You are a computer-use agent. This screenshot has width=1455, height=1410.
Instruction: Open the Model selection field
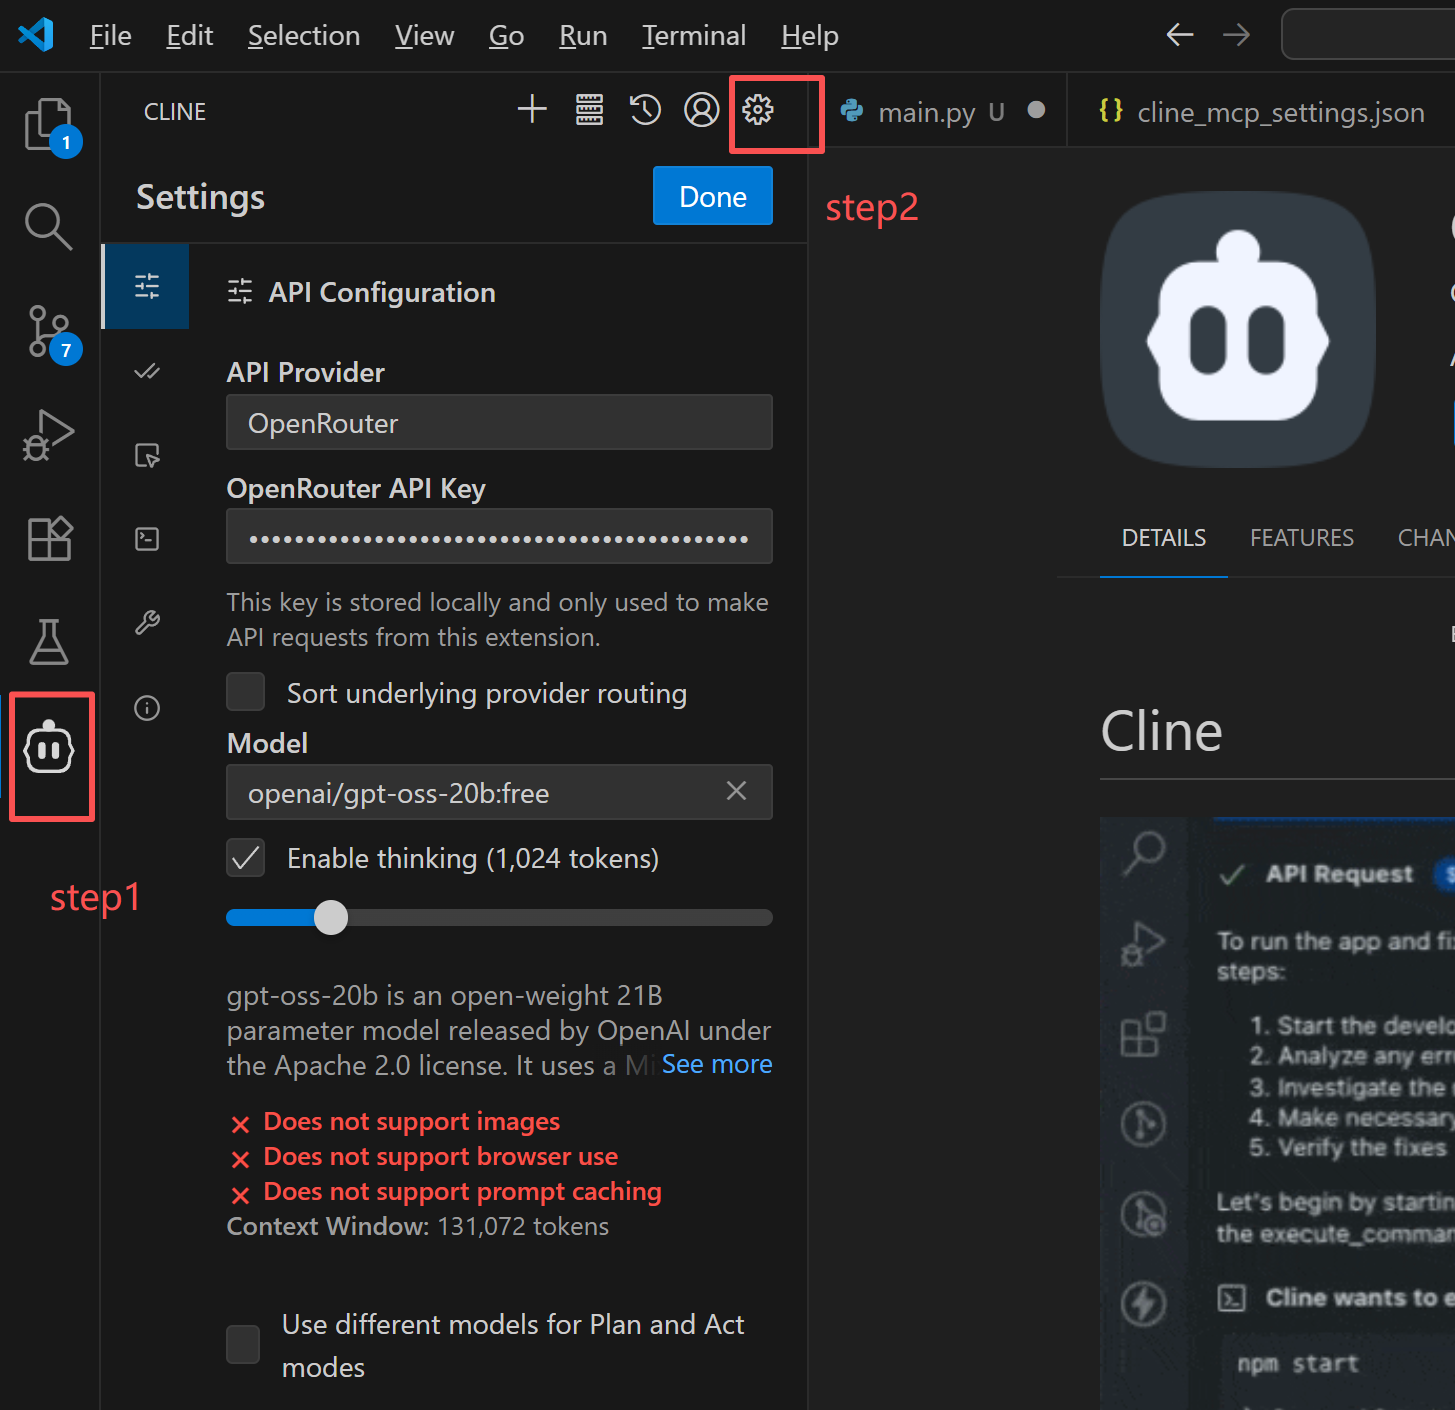point(499,792)
